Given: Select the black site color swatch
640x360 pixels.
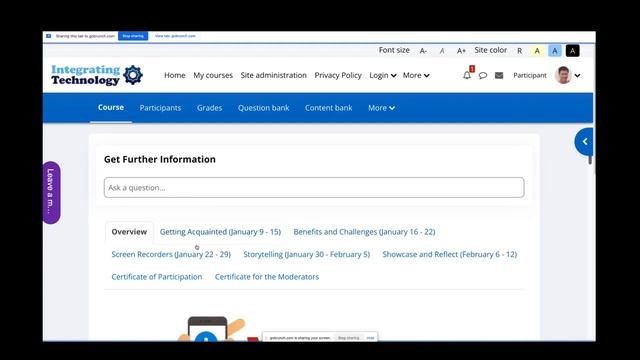Looking at the screenshot, I should (572, 51).
